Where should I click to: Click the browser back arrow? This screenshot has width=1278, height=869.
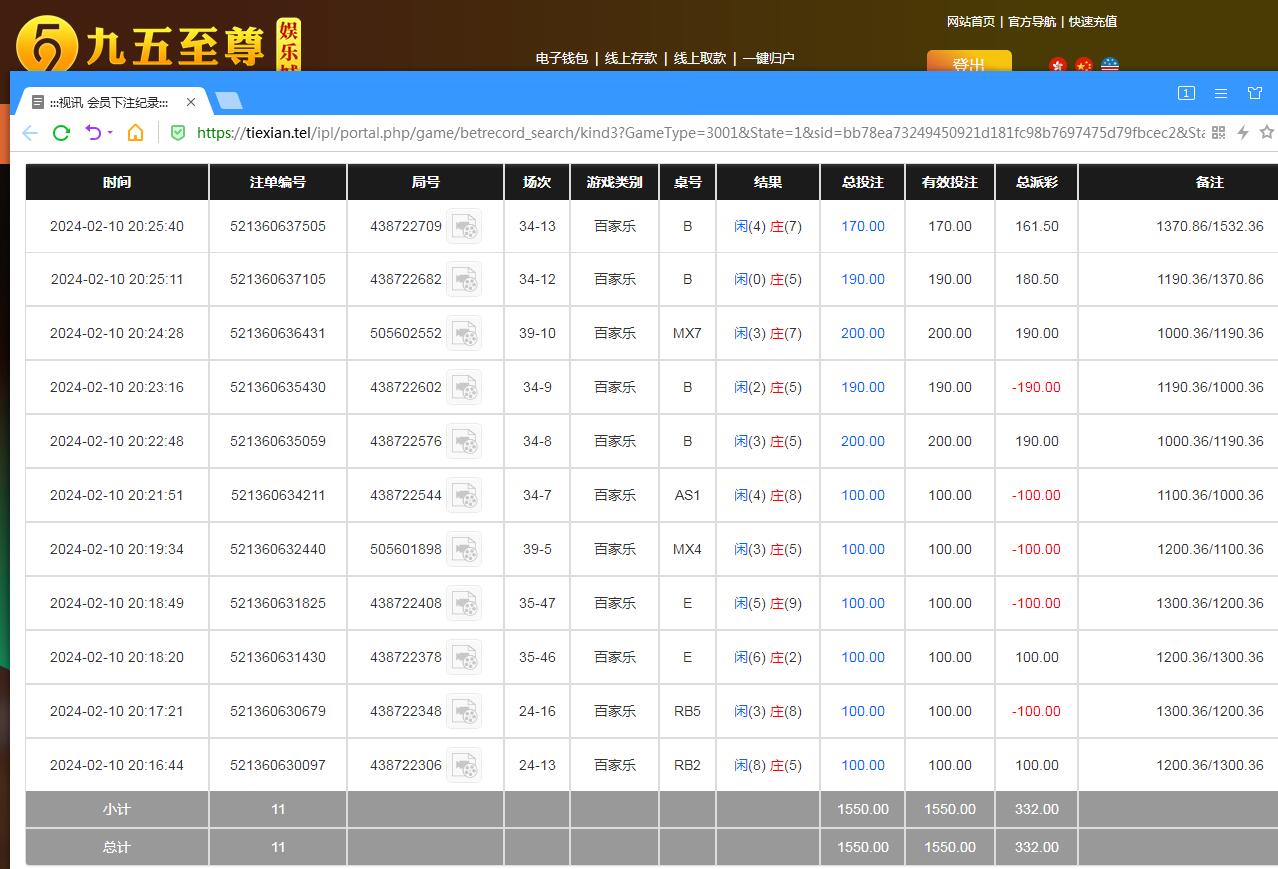29,133
